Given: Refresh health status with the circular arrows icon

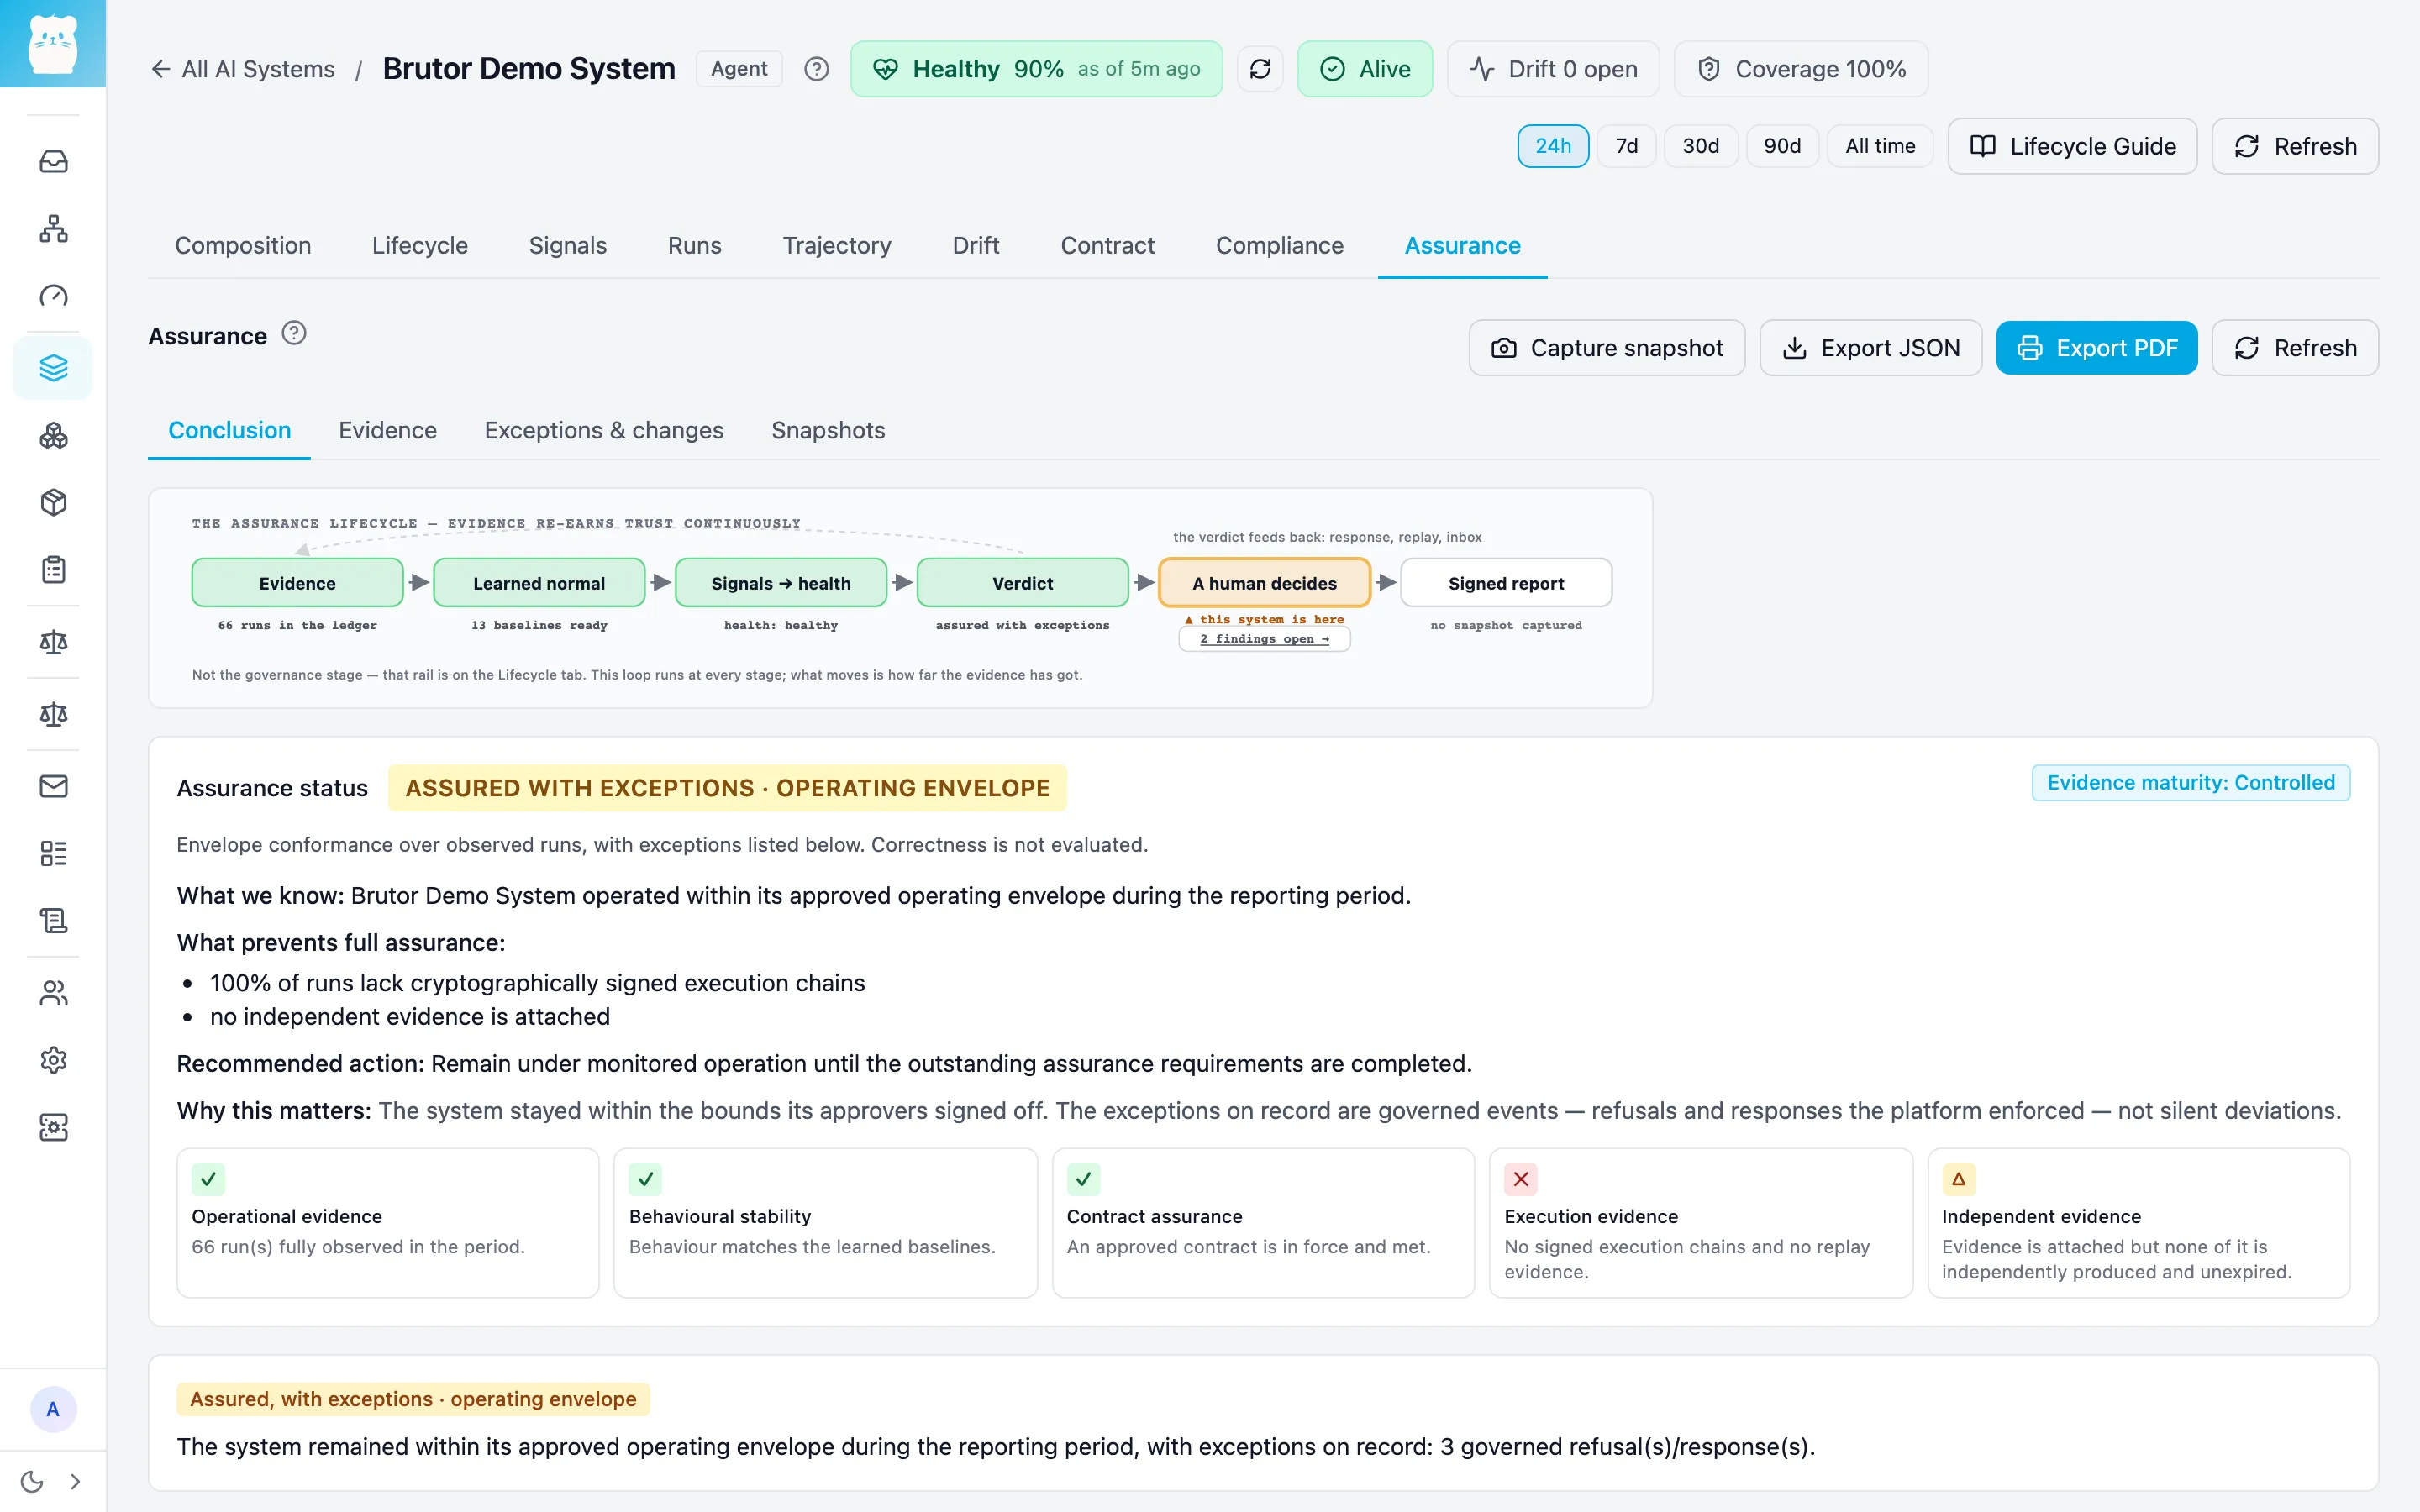Looking at the screenshot, I should pyautogui.click(x=1260, y=69).
